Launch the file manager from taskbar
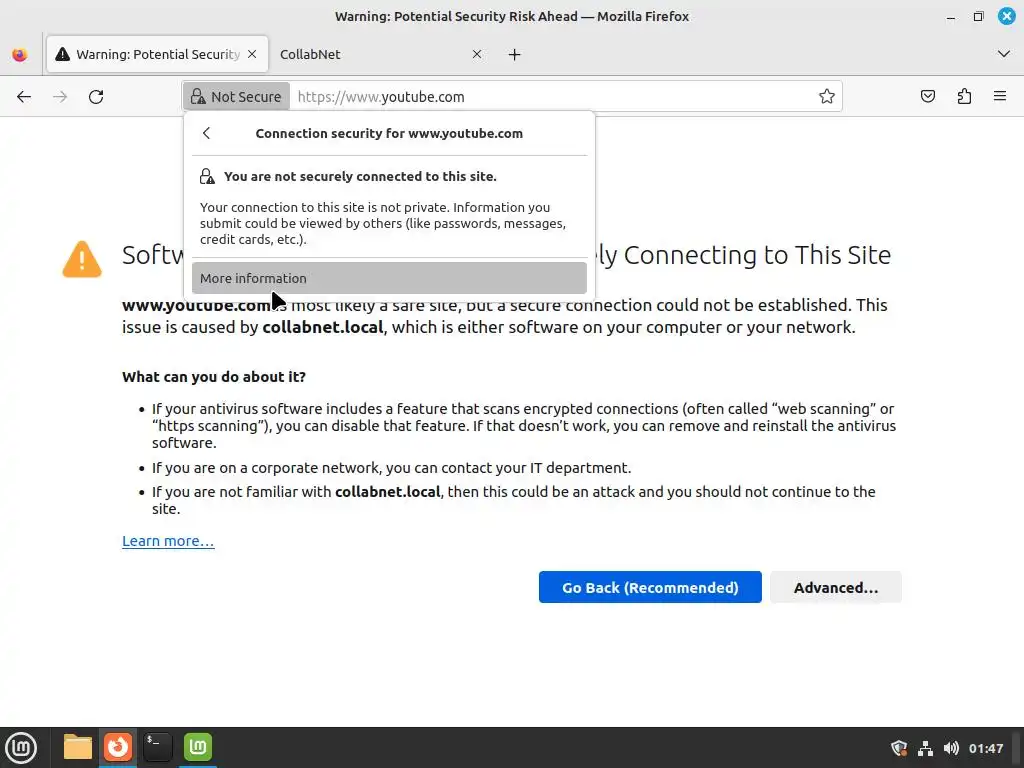 tap(78, 747)
